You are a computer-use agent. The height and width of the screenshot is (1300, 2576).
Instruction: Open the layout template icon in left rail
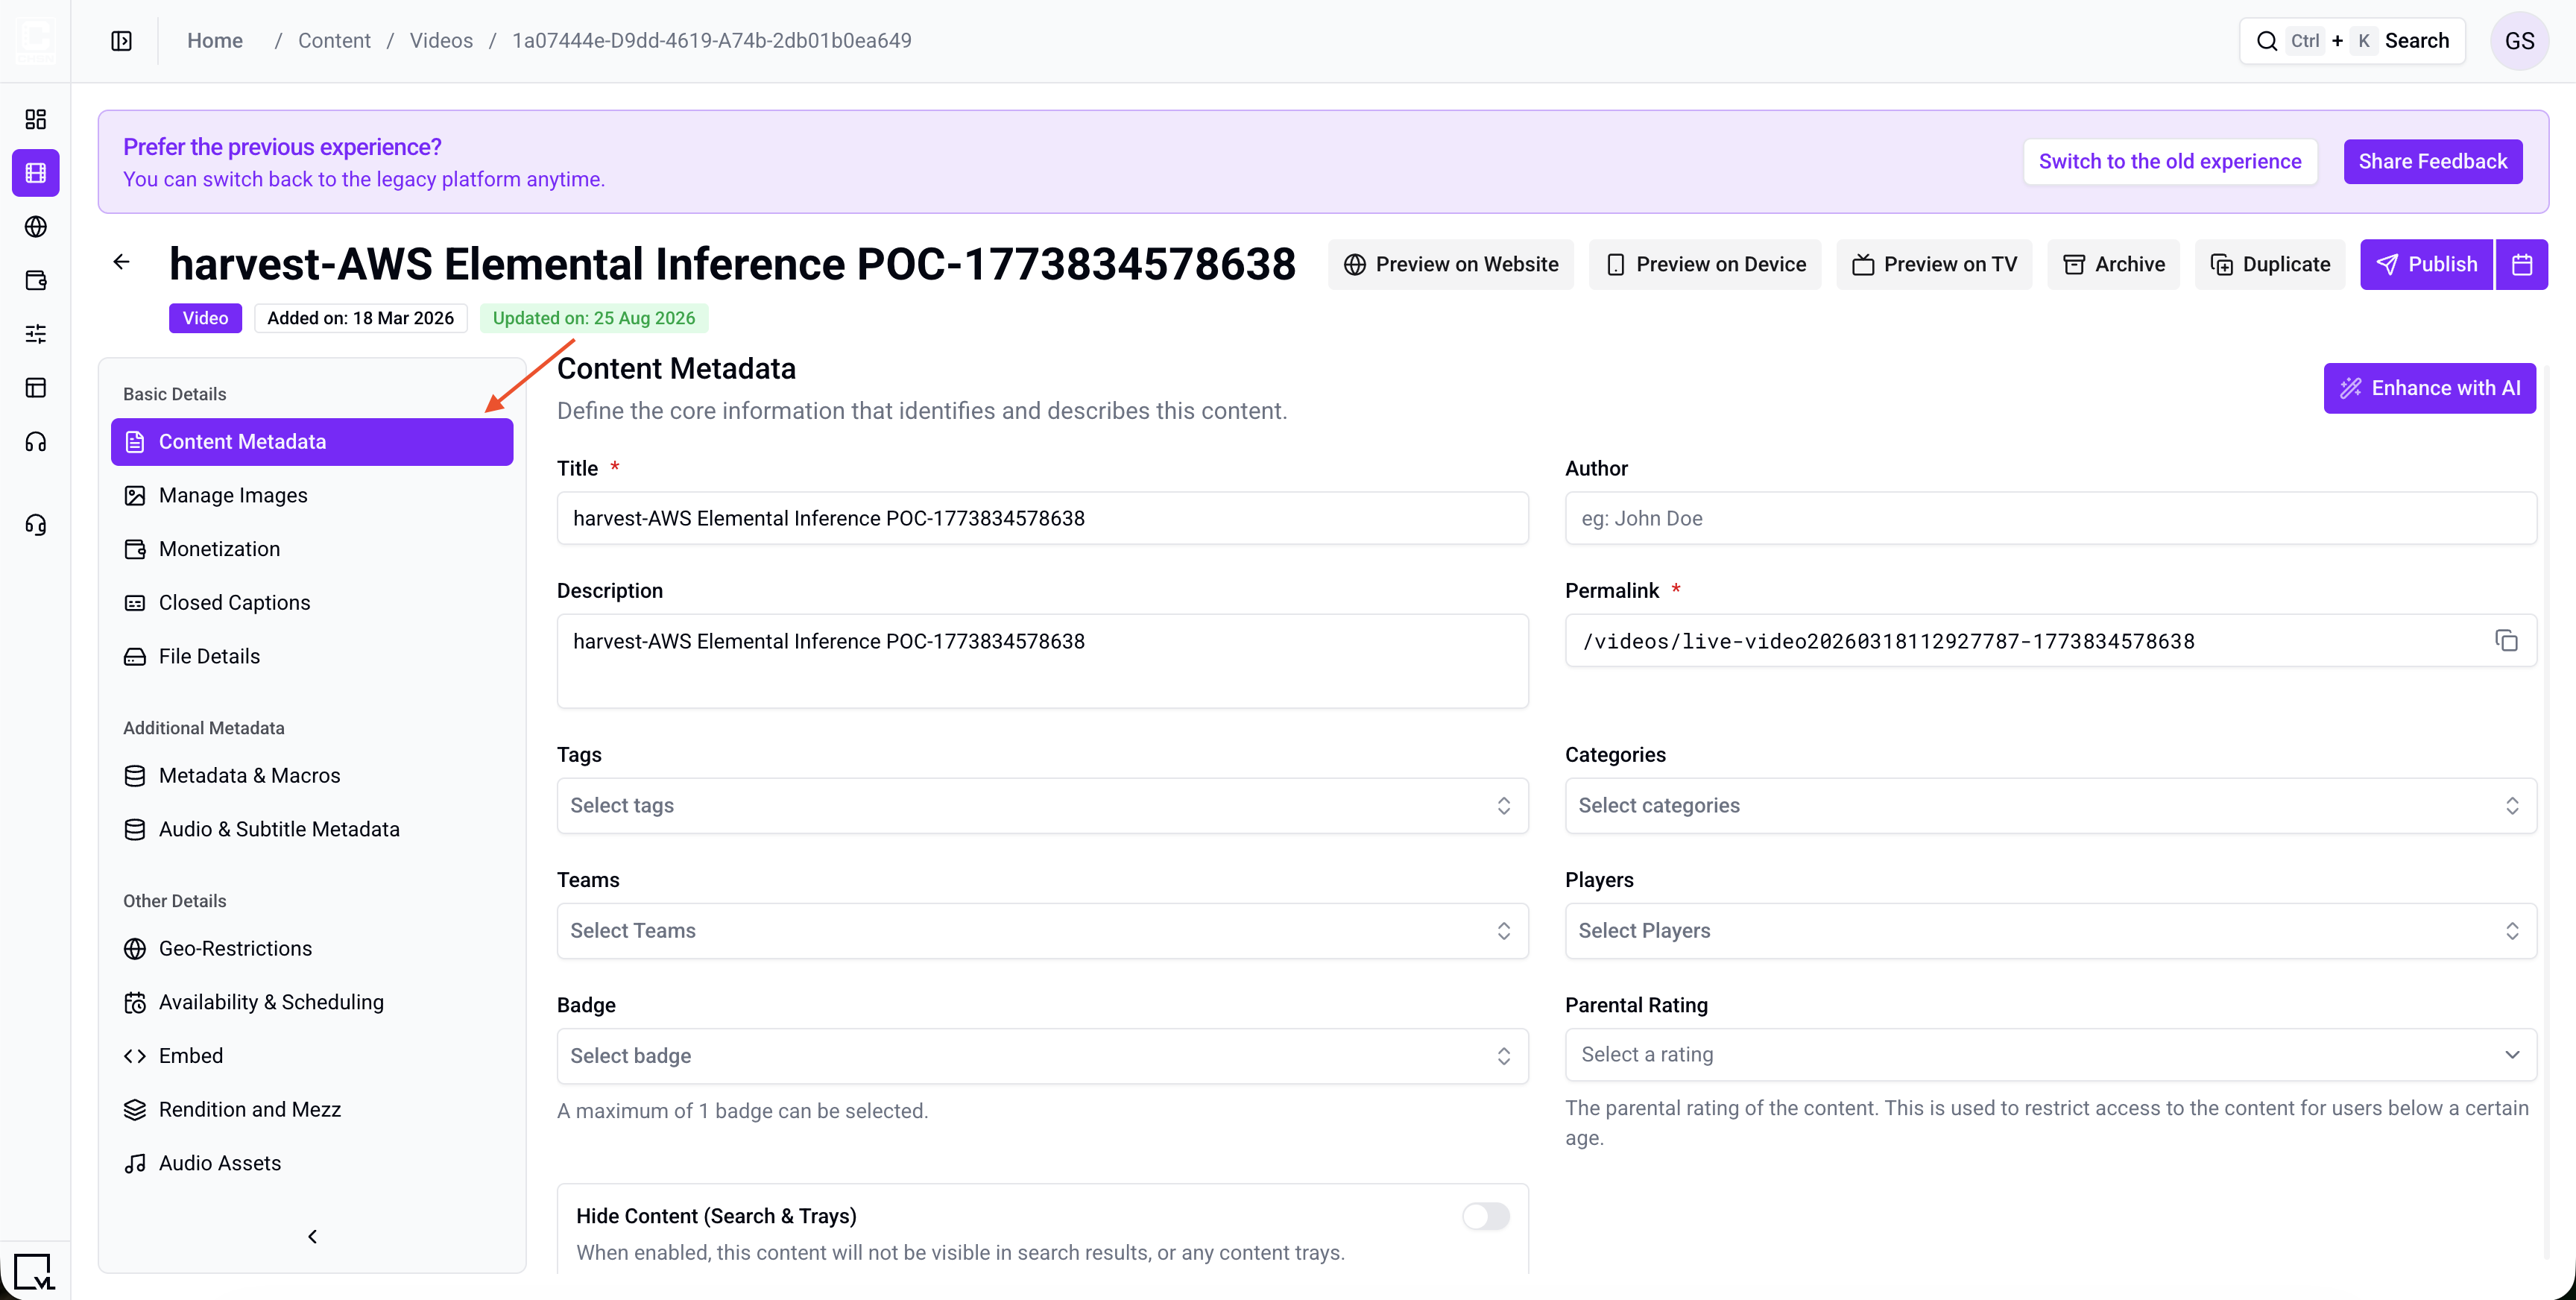tap(36, 388)
